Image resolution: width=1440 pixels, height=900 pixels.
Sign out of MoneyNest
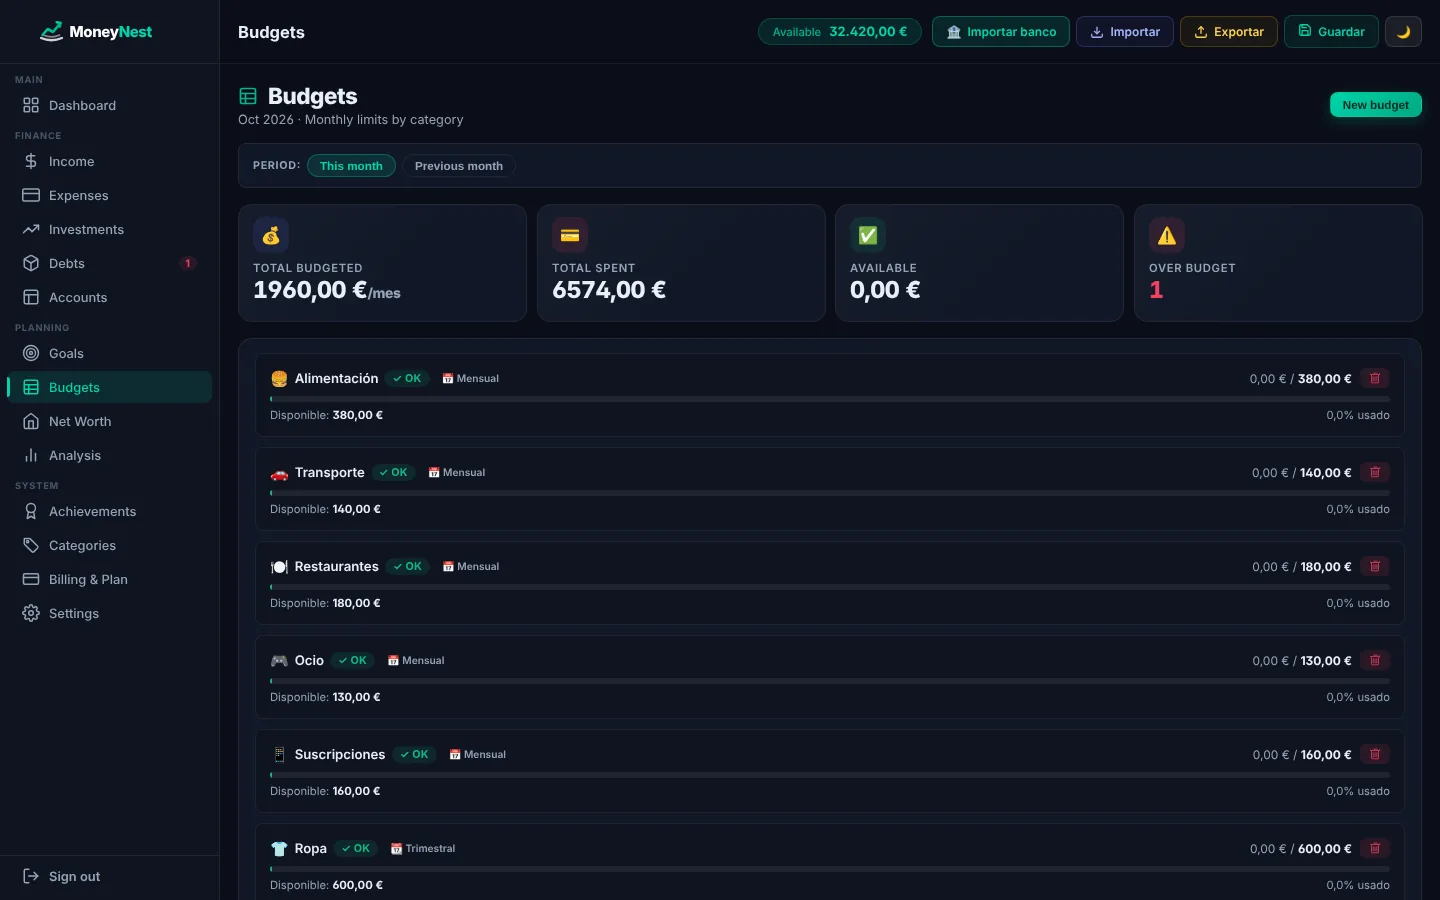[109, 876]
